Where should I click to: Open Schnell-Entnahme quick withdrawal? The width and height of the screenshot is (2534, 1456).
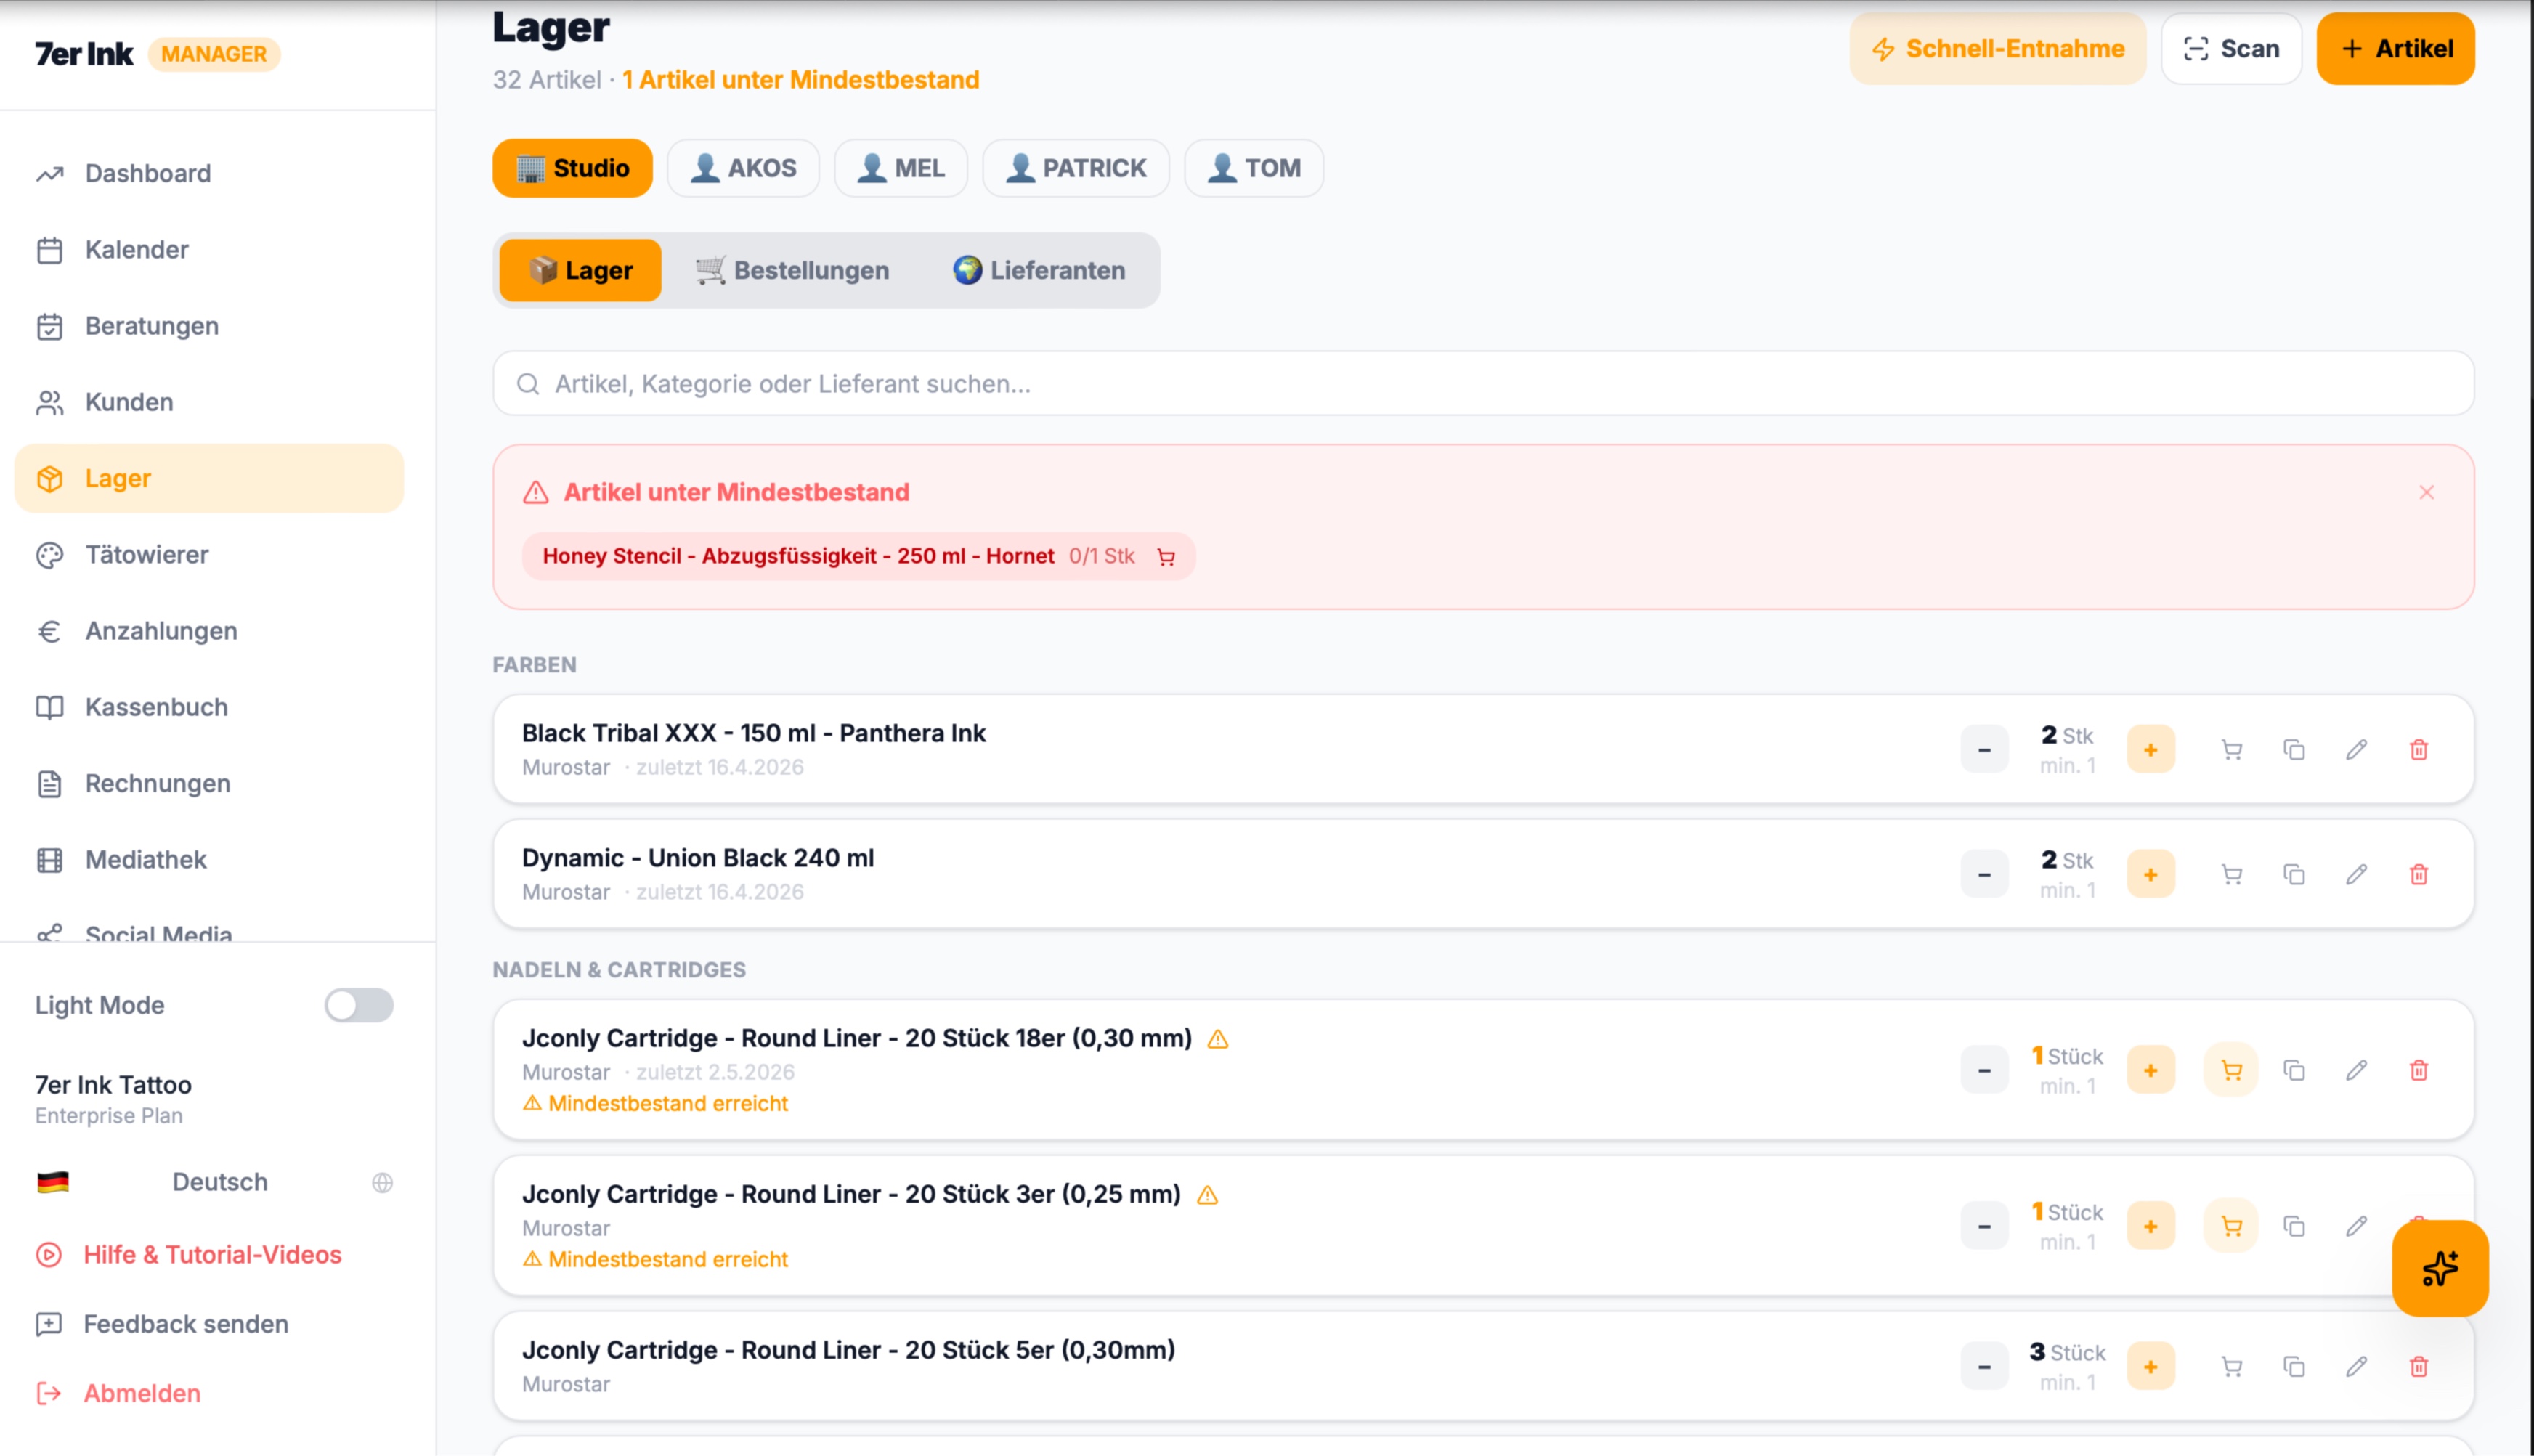coord(1997,49)
